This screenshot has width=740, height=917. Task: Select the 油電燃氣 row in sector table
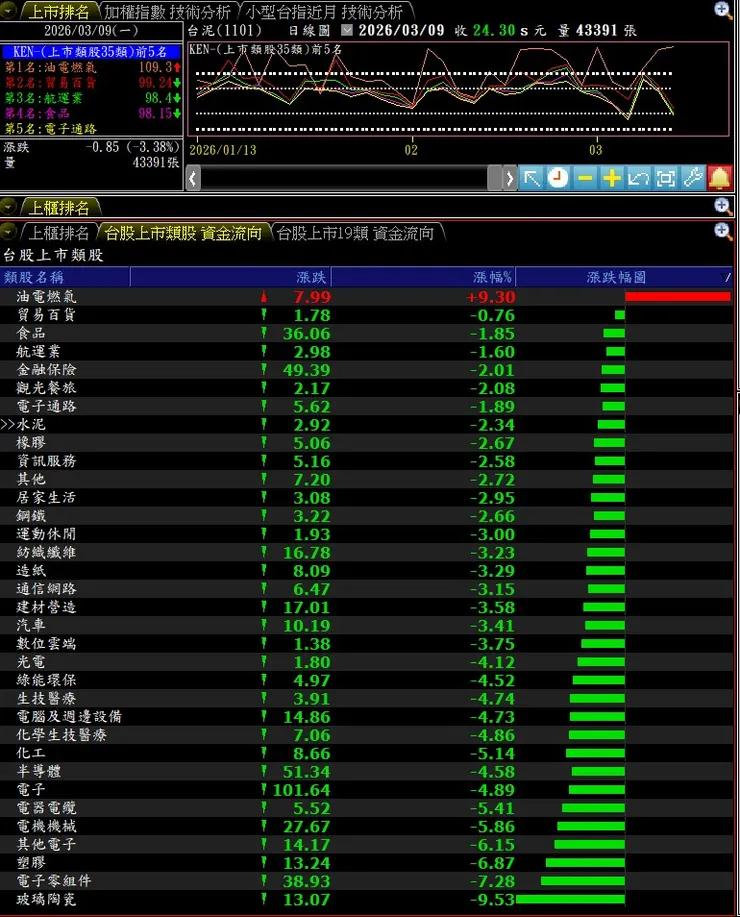366,297
